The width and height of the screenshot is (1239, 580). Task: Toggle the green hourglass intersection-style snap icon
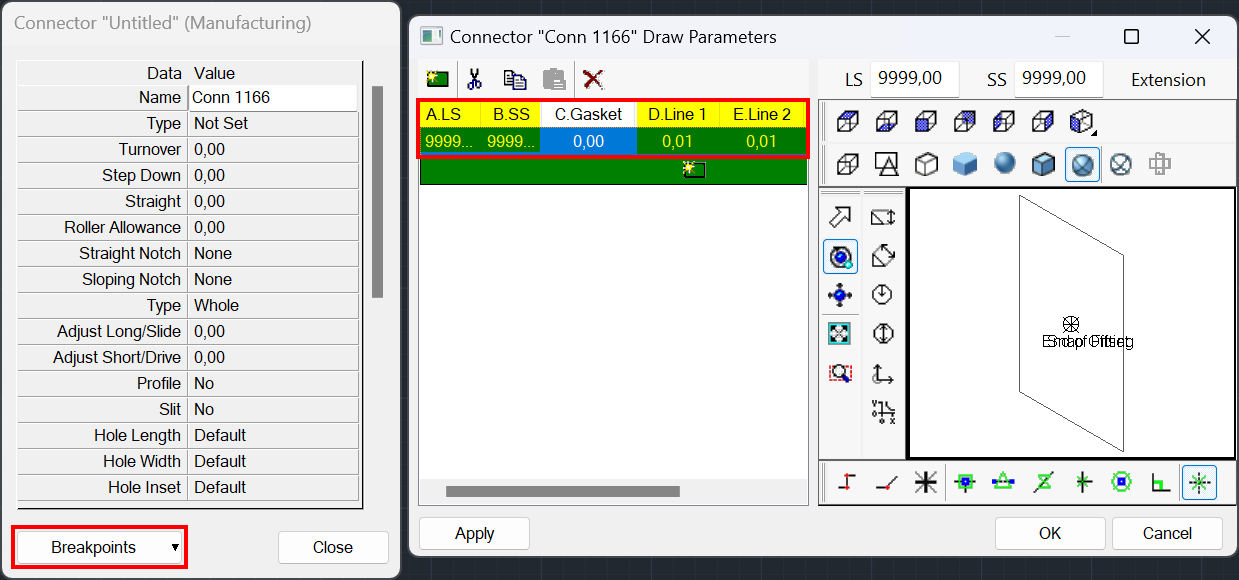(x=1043, y=482)
